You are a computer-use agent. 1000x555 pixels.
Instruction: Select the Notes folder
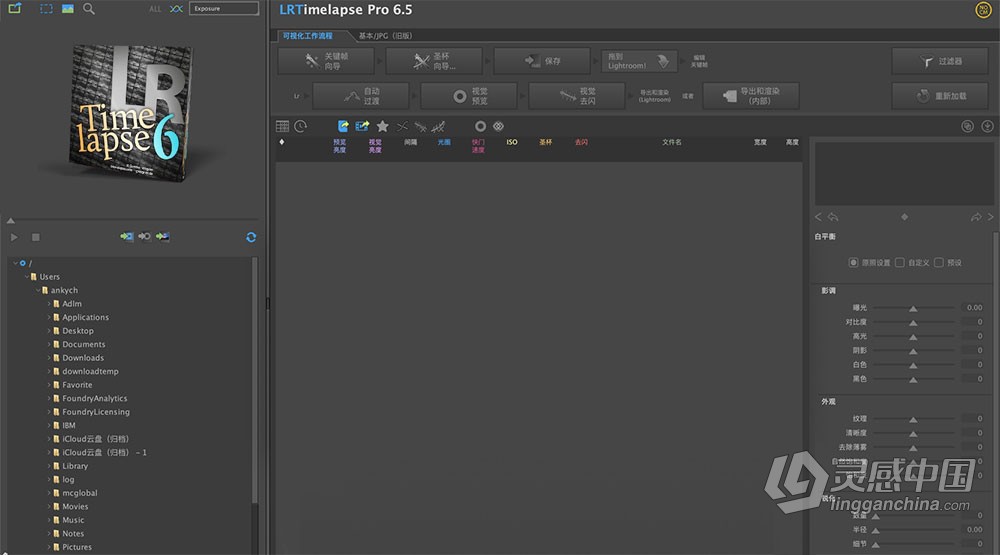tap(73, 533)
